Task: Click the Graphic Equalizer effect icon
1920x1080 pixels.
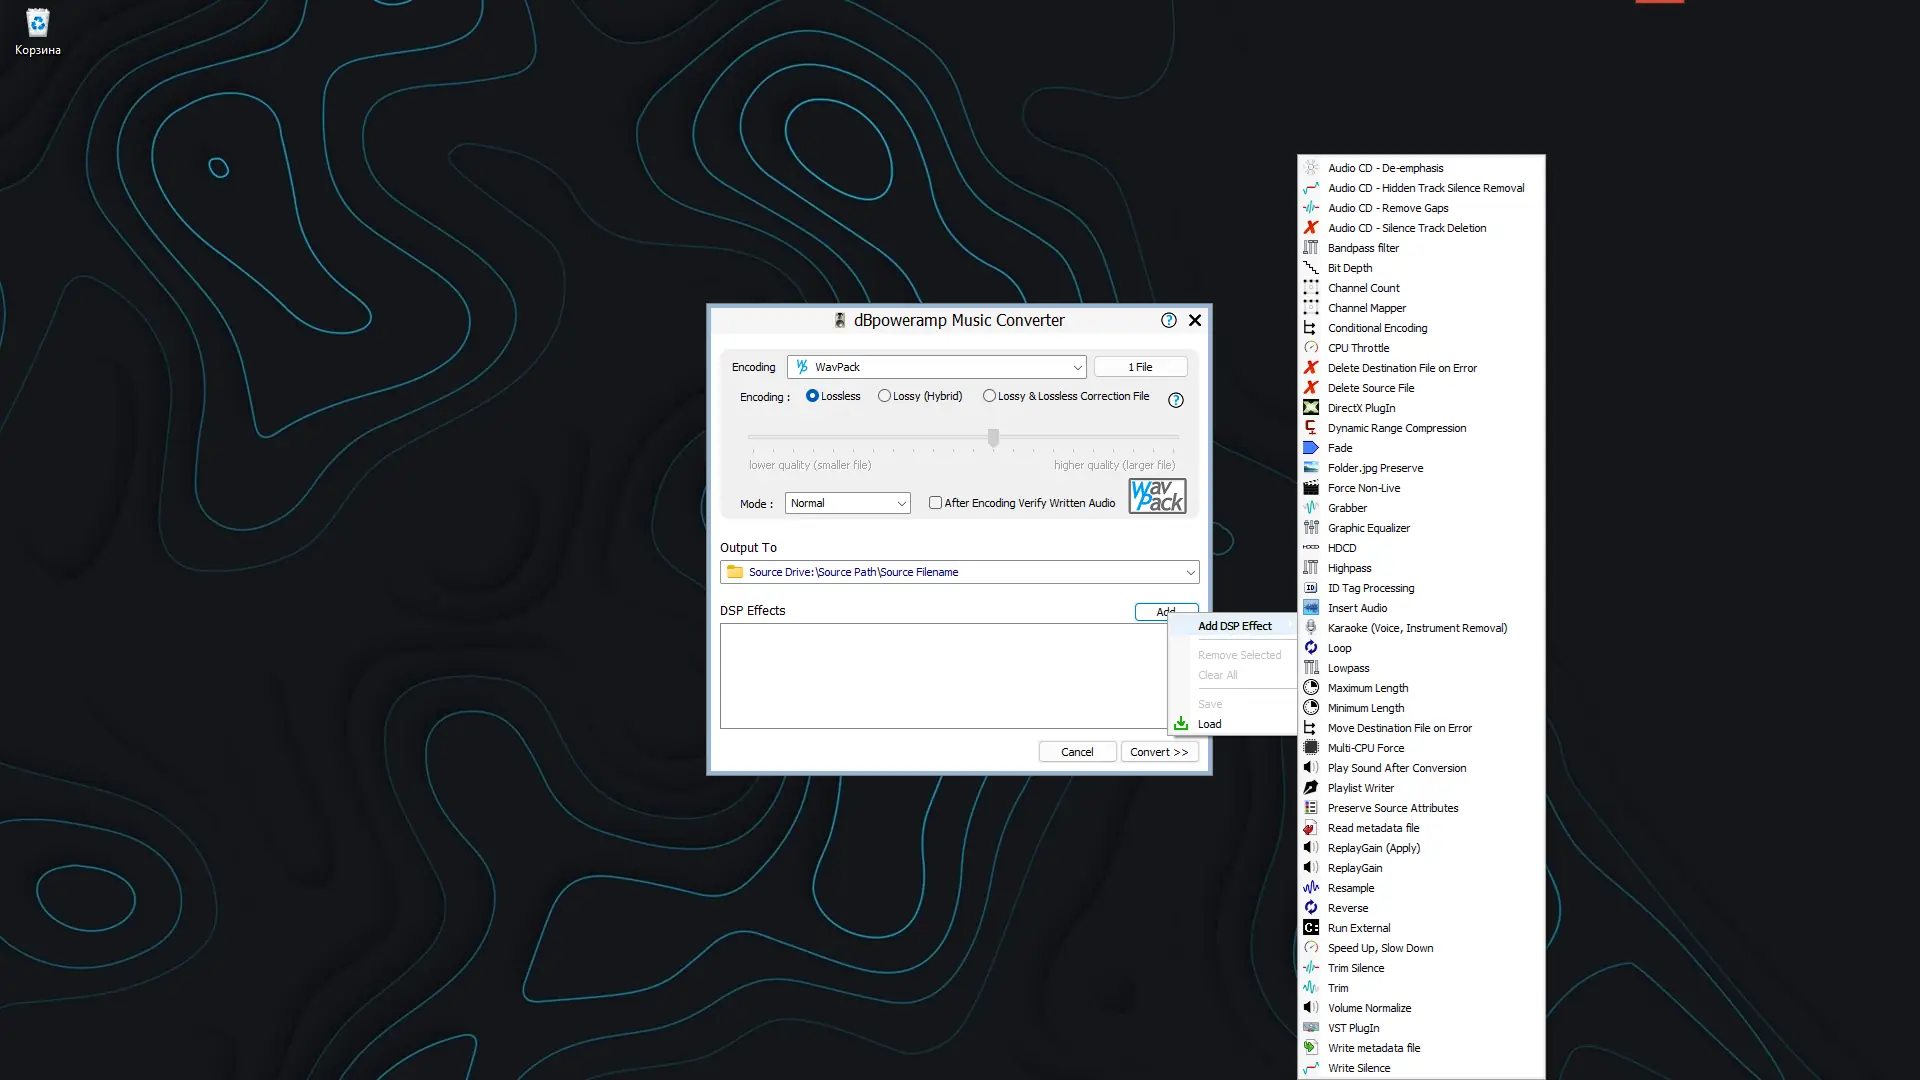Action: (1311, 528)
